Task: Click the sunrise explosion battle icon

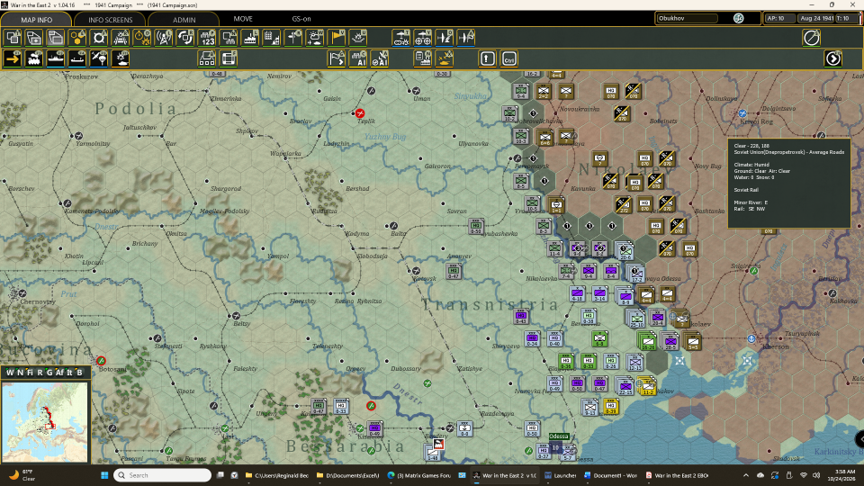Action: [358, 37]
